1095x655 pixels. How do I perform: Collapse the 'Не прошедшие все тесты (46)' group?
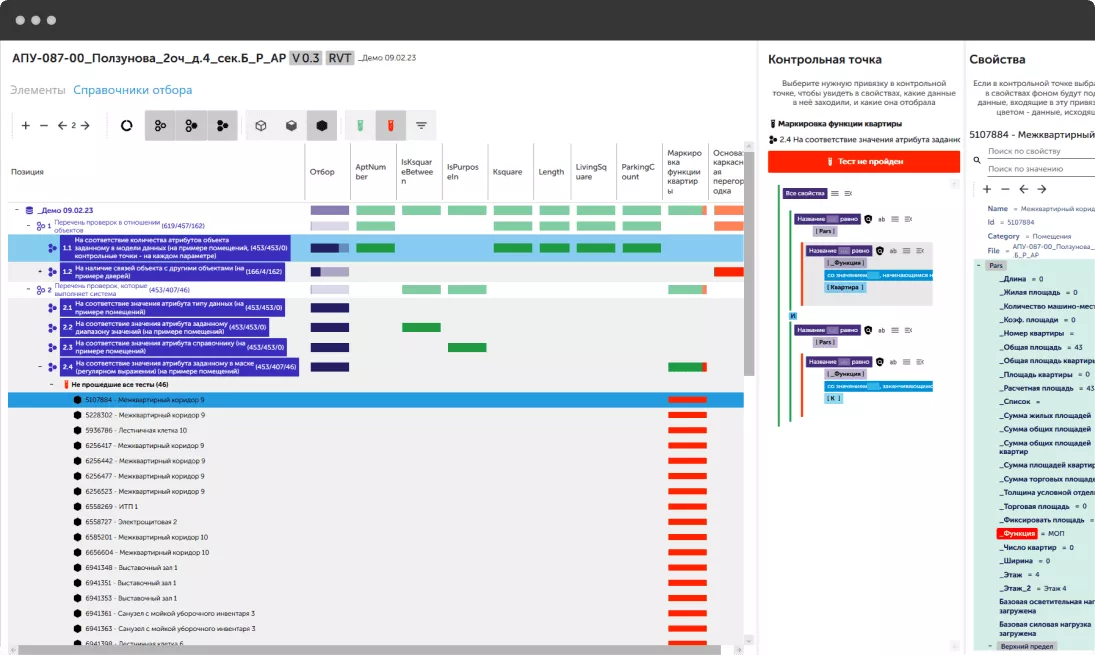51,384
